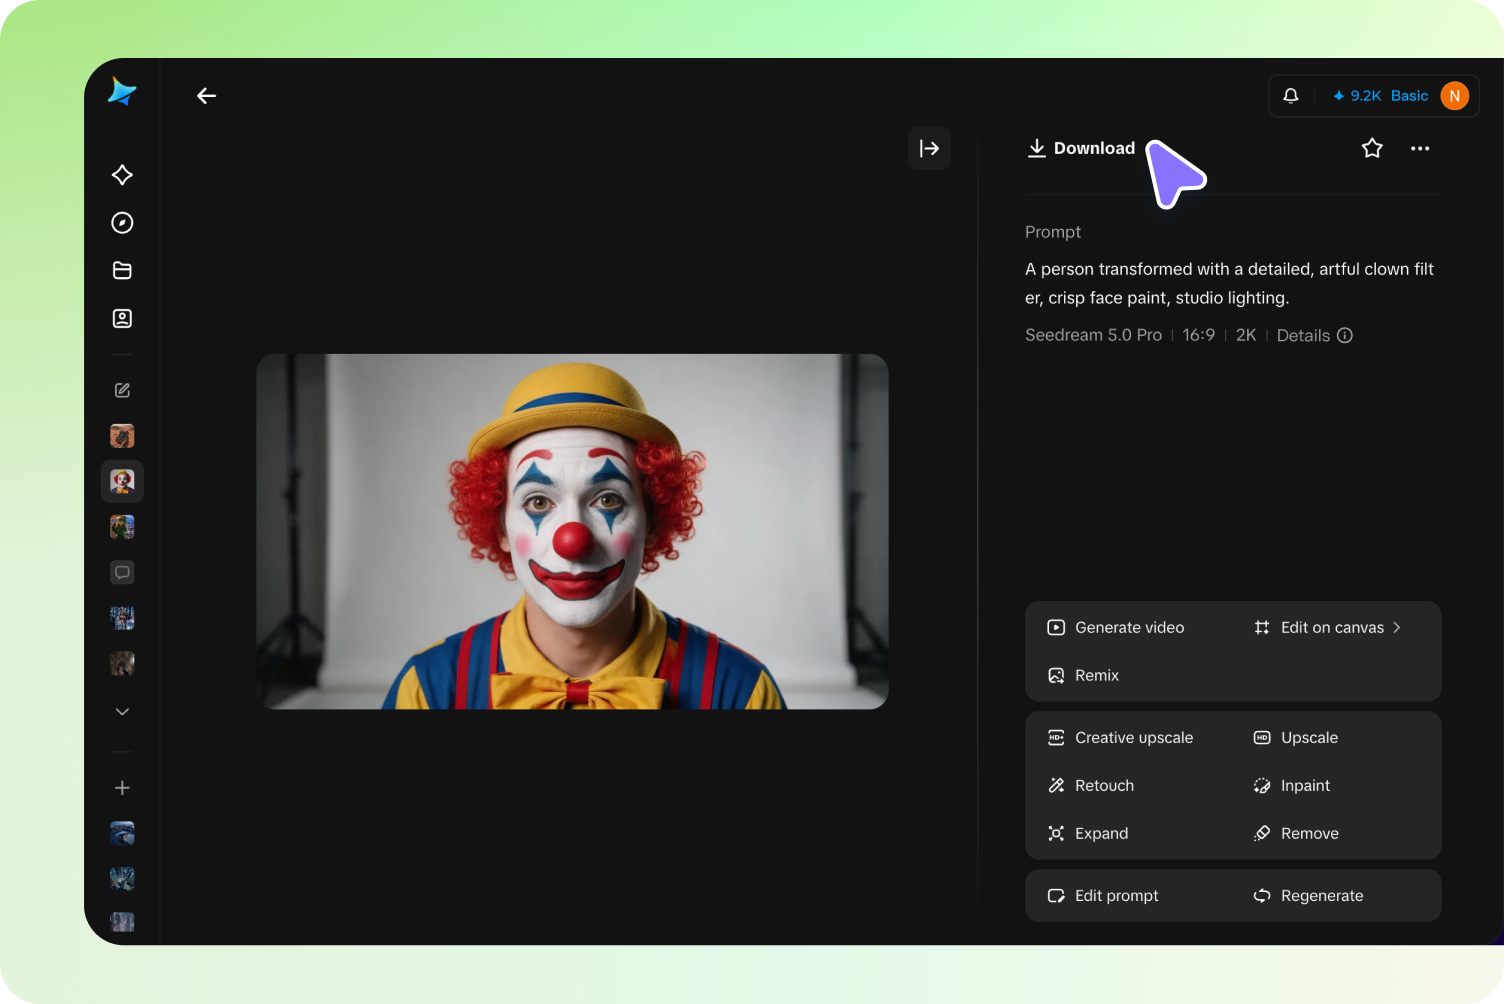Expand sidebar history with down chevron

(x=122, y=712)
